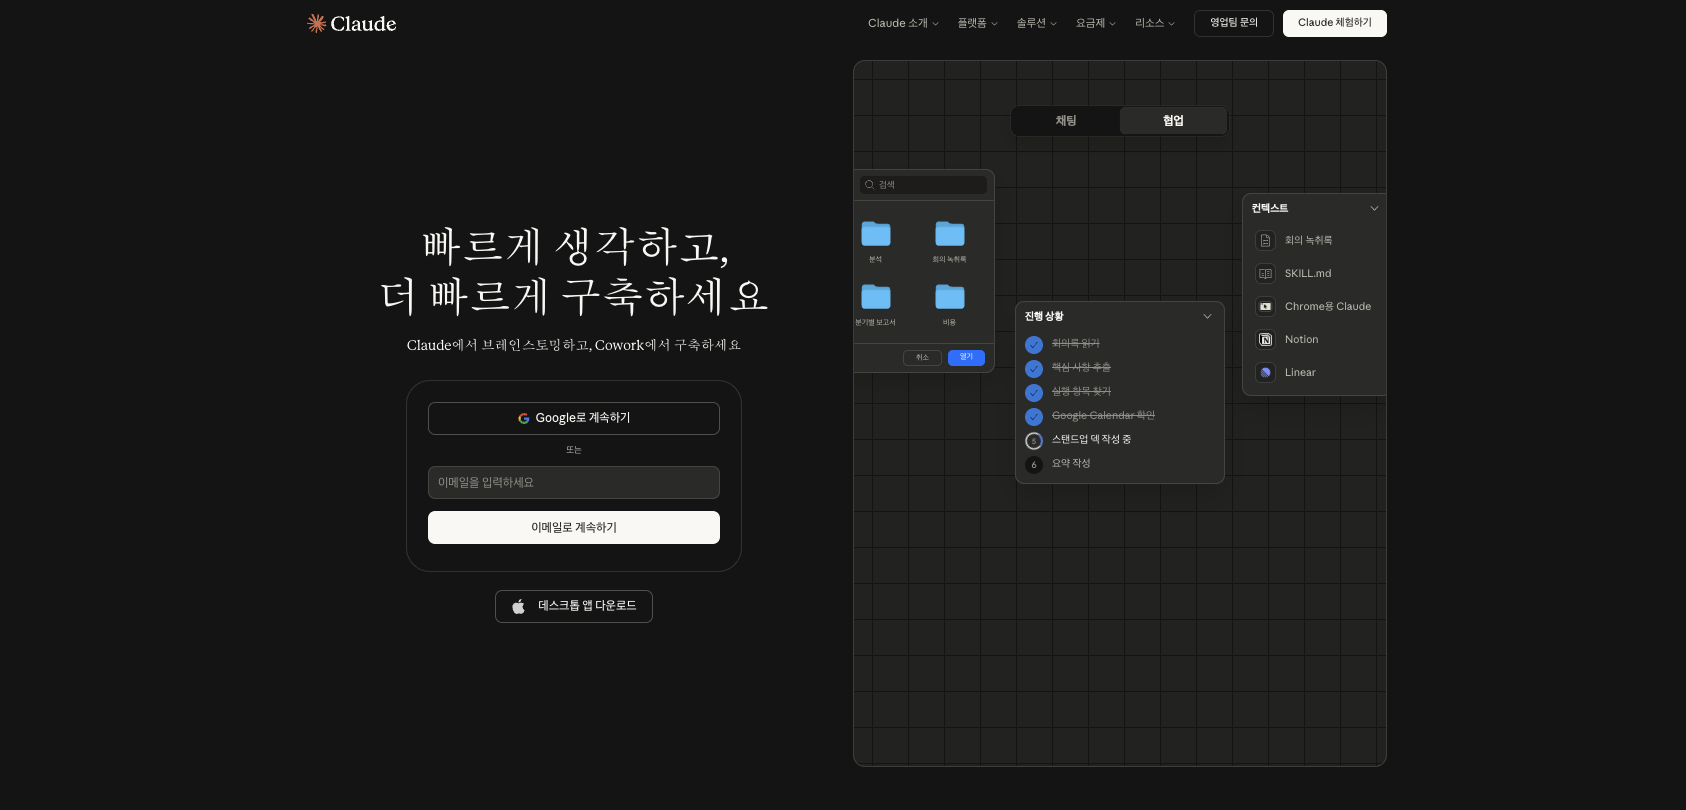Collapse the 진행 상황 panel chevron
Screen dimensions: 1686x810
(x=1207, y=317)
